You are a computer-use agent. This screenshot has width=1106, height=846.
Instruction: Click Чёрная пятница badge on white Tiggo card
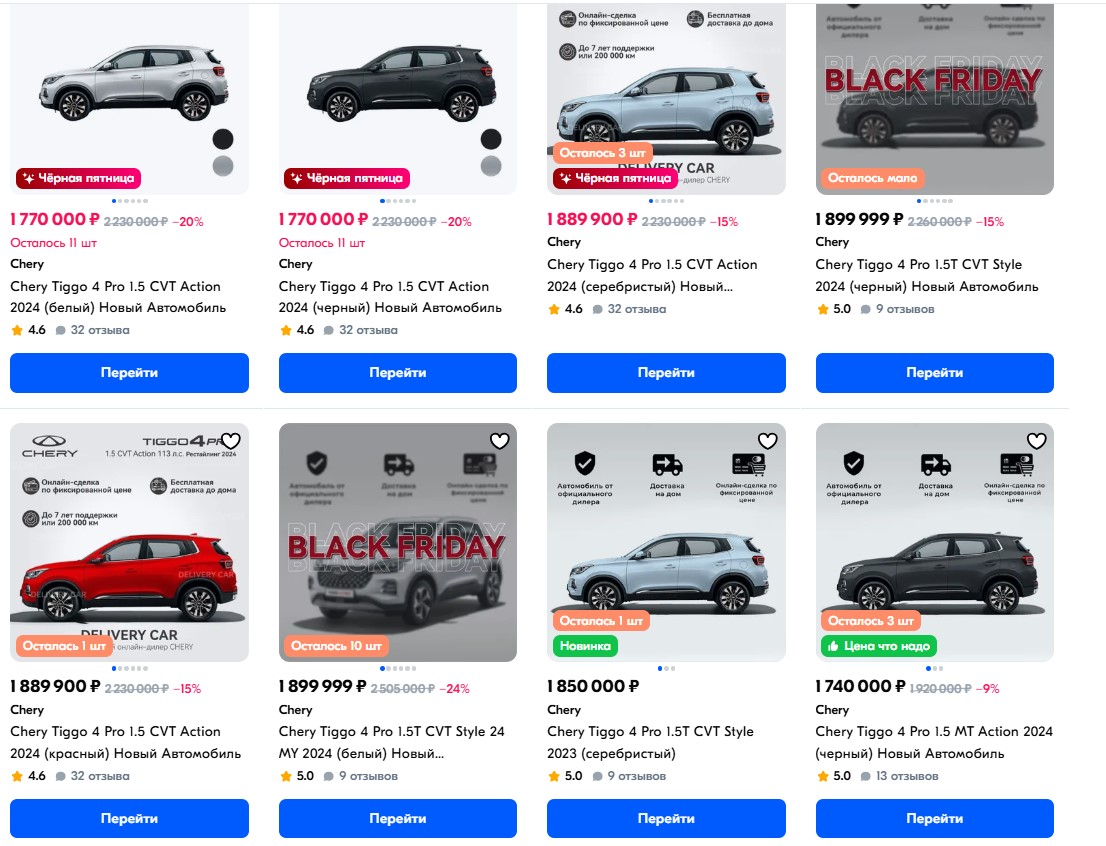pyautogui.click(x=77, y=178)
